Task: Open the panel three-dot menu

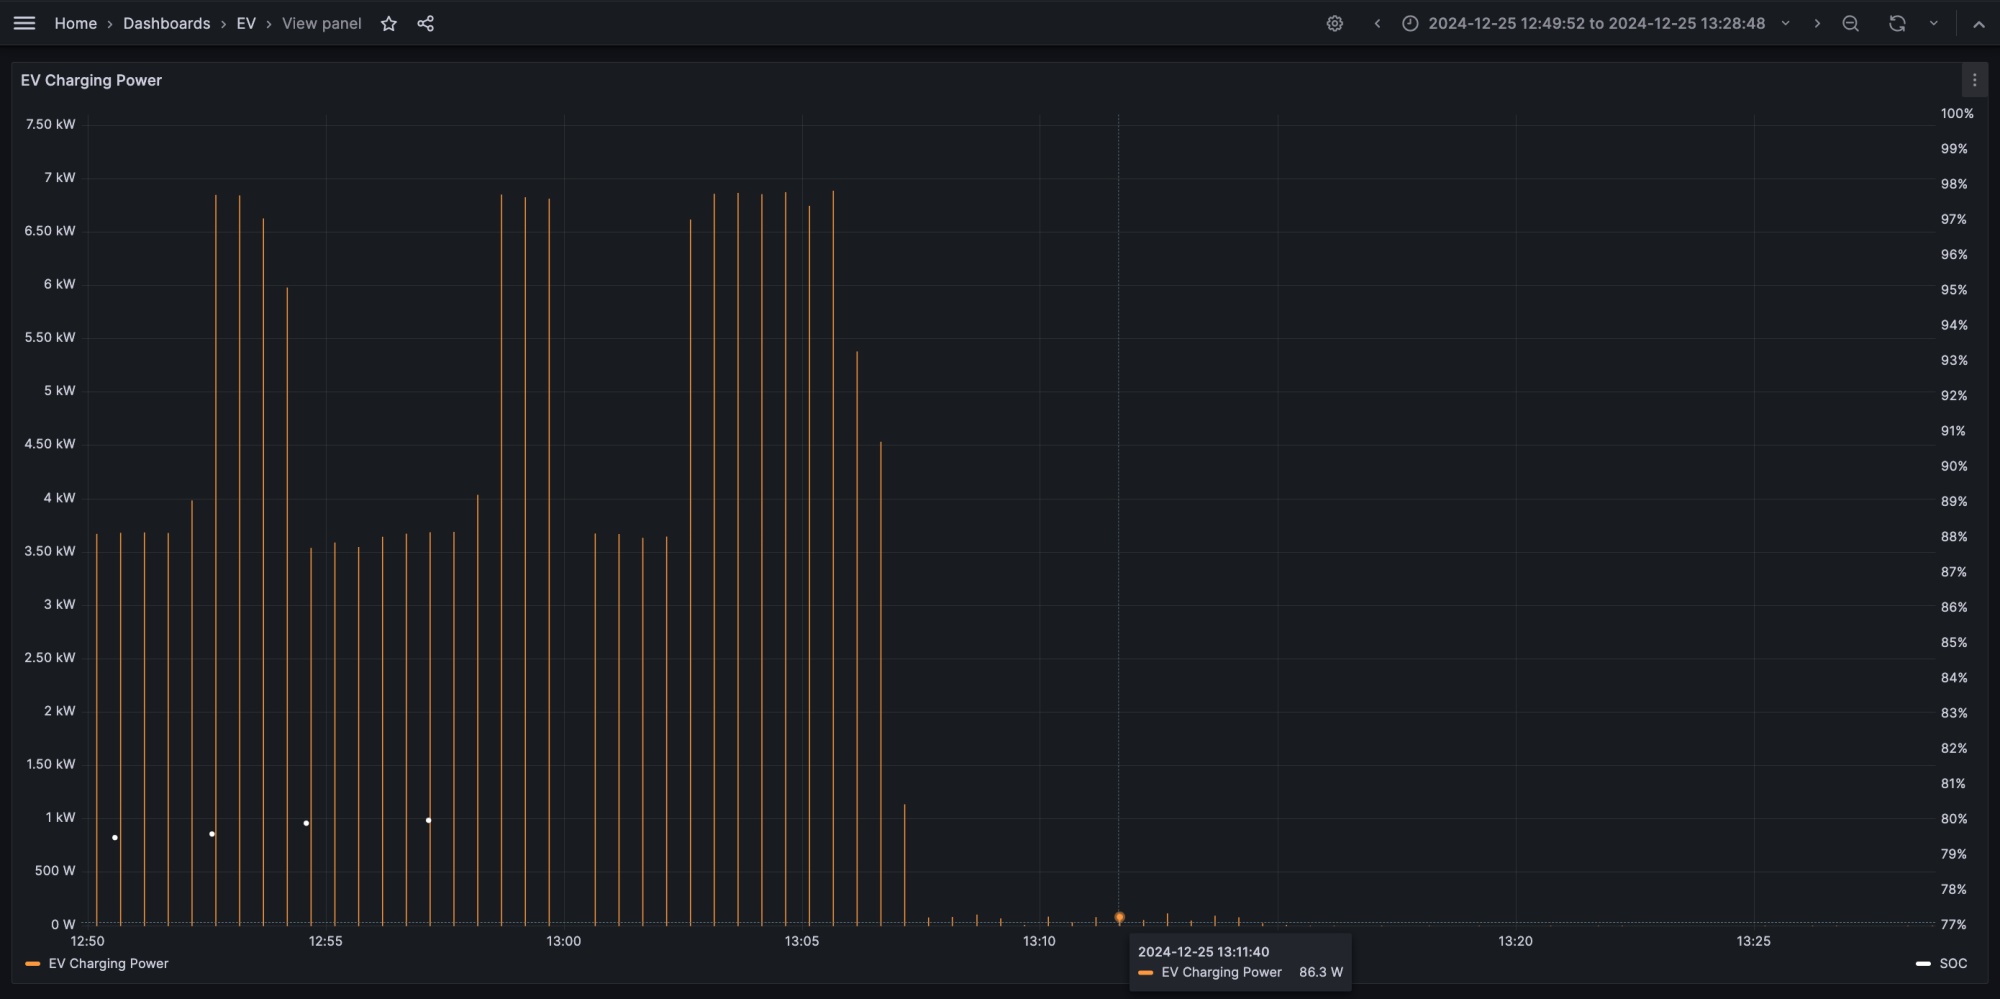Action: [1974, 80]
